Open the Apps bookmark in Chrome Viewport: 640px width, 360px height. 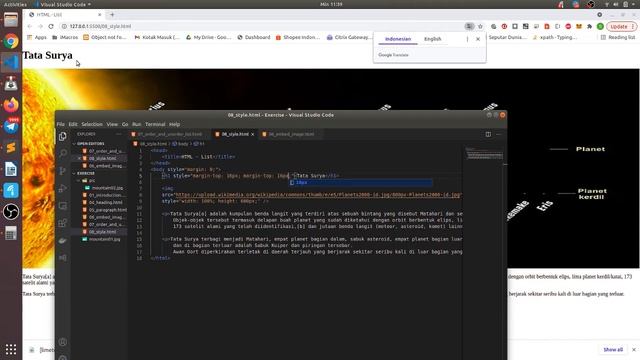coord(37,37)
